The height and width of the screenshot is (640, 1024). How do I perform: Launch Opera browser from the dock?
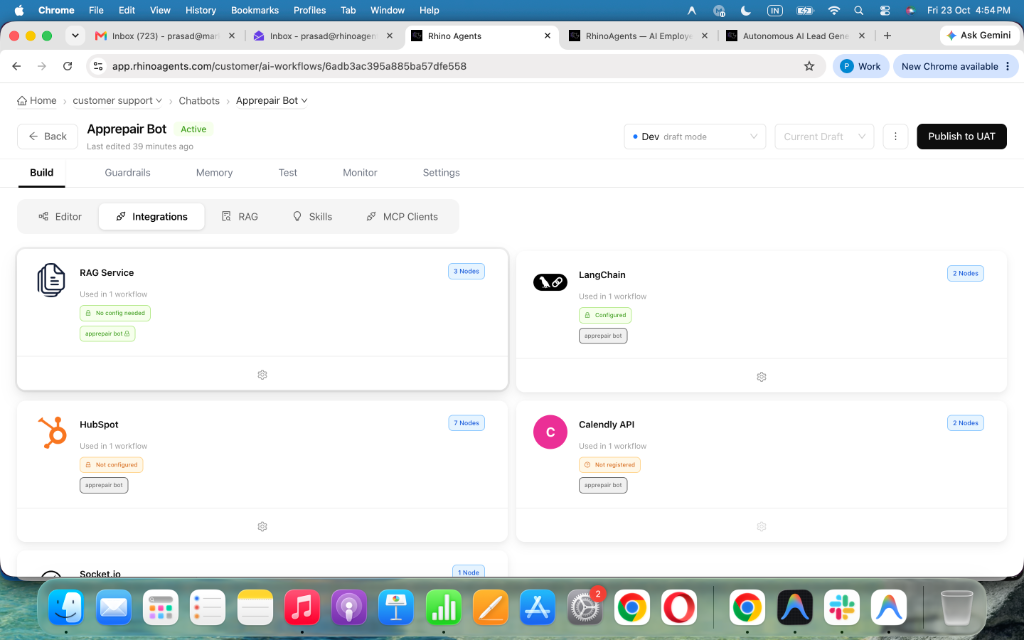point(679,607)
